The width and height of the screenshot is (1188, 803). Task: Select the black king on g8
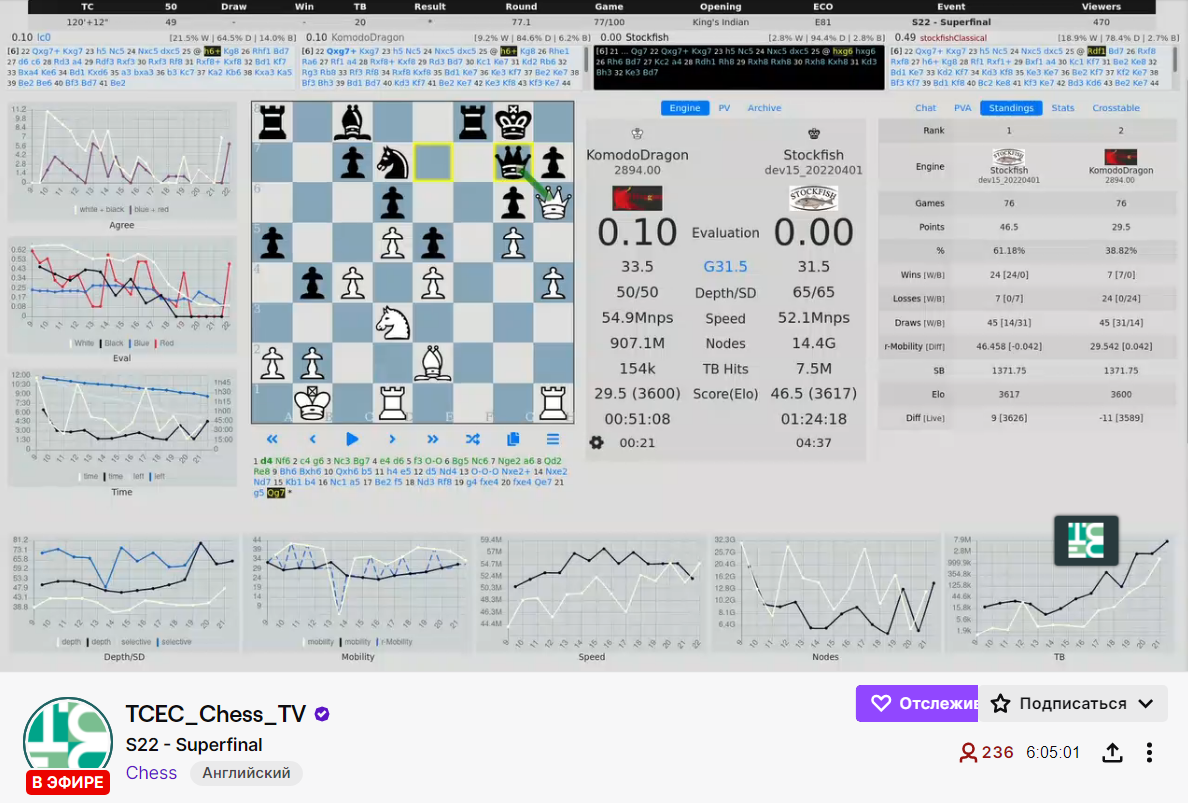pos(513,122)
